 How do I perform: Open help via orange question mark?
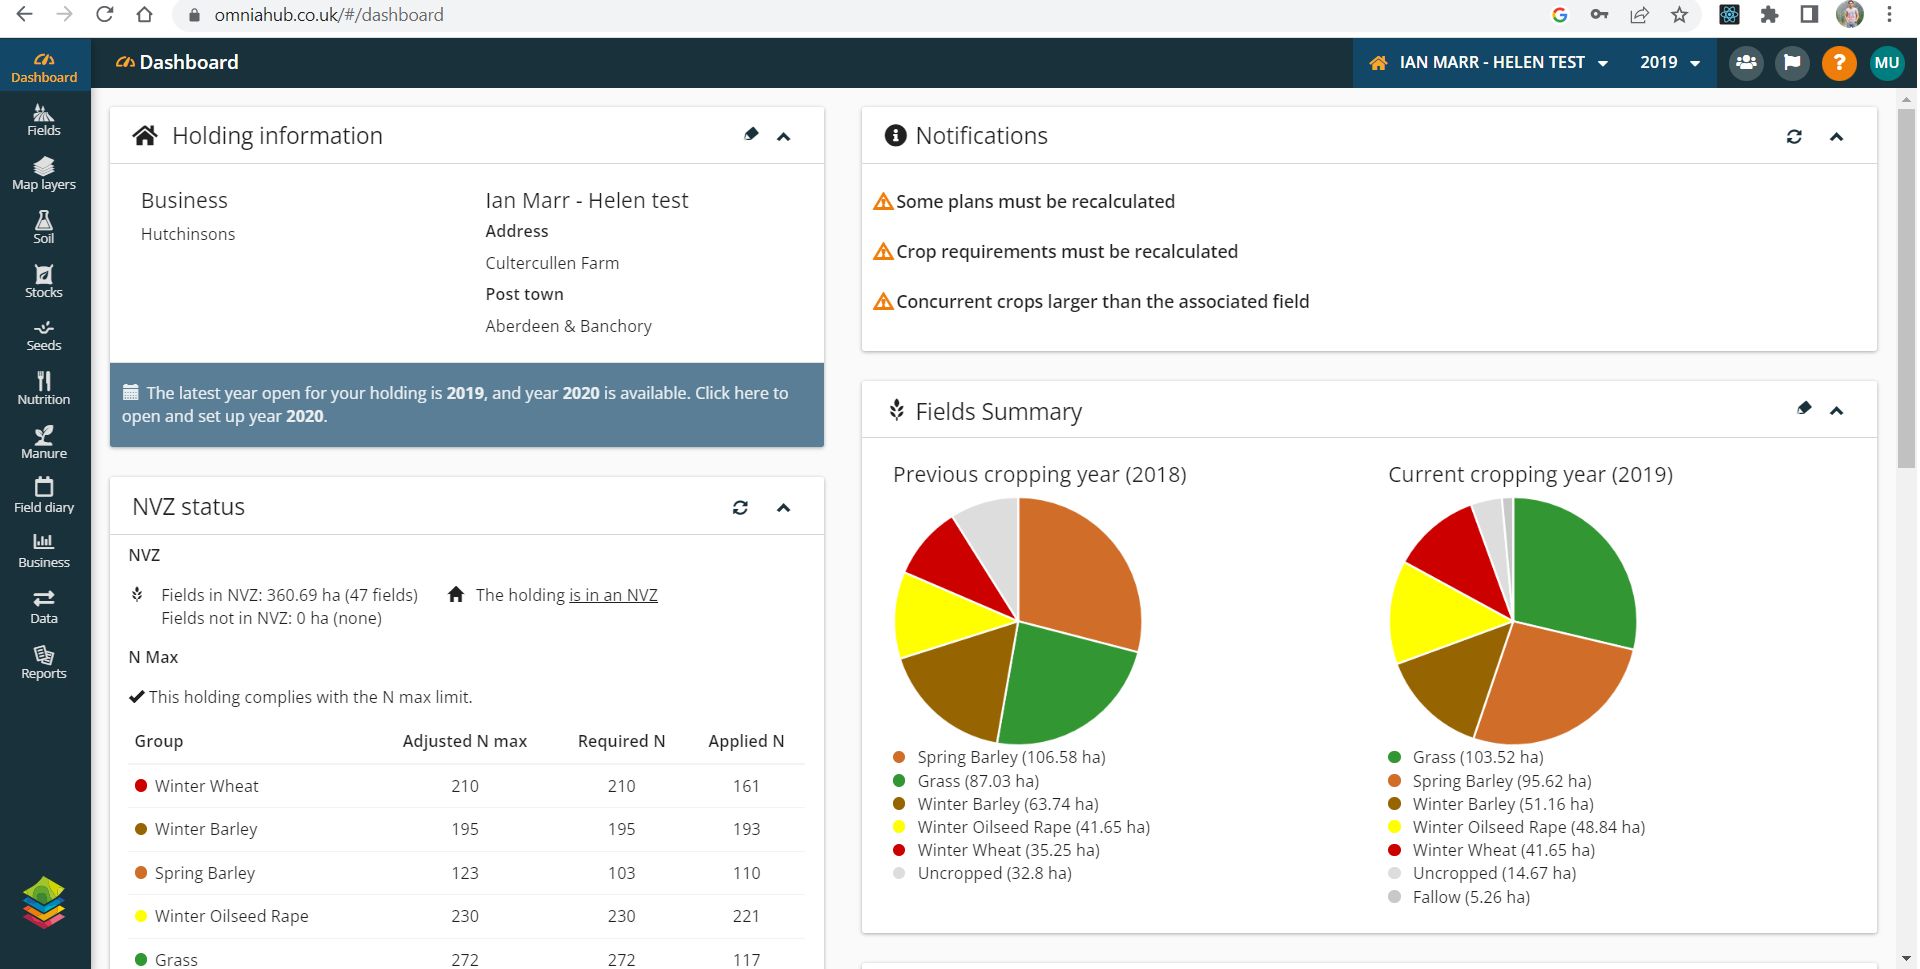1838,63
